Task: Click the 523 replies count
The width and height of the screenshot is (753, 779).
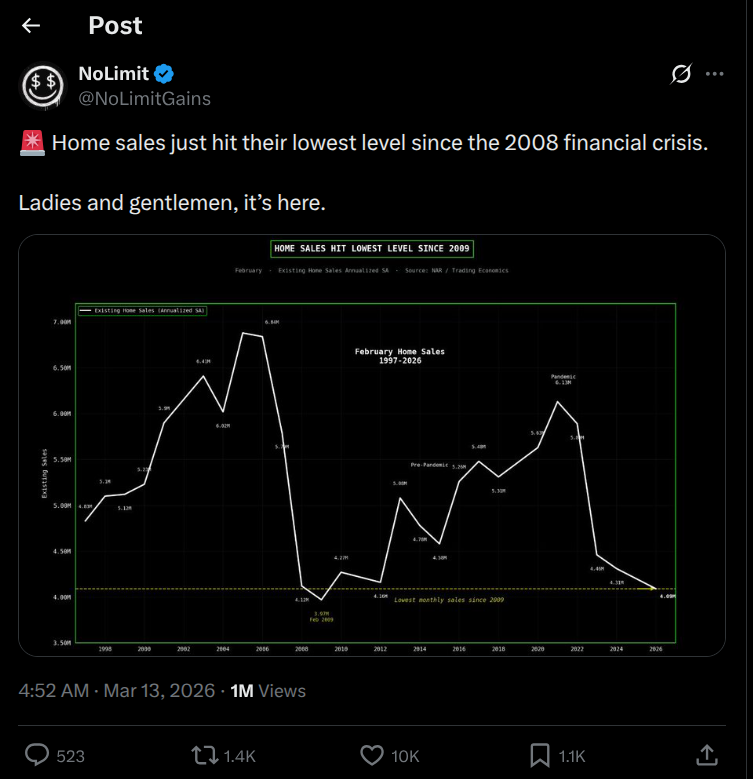Action: pyautogui.click(x=70, y=756)
